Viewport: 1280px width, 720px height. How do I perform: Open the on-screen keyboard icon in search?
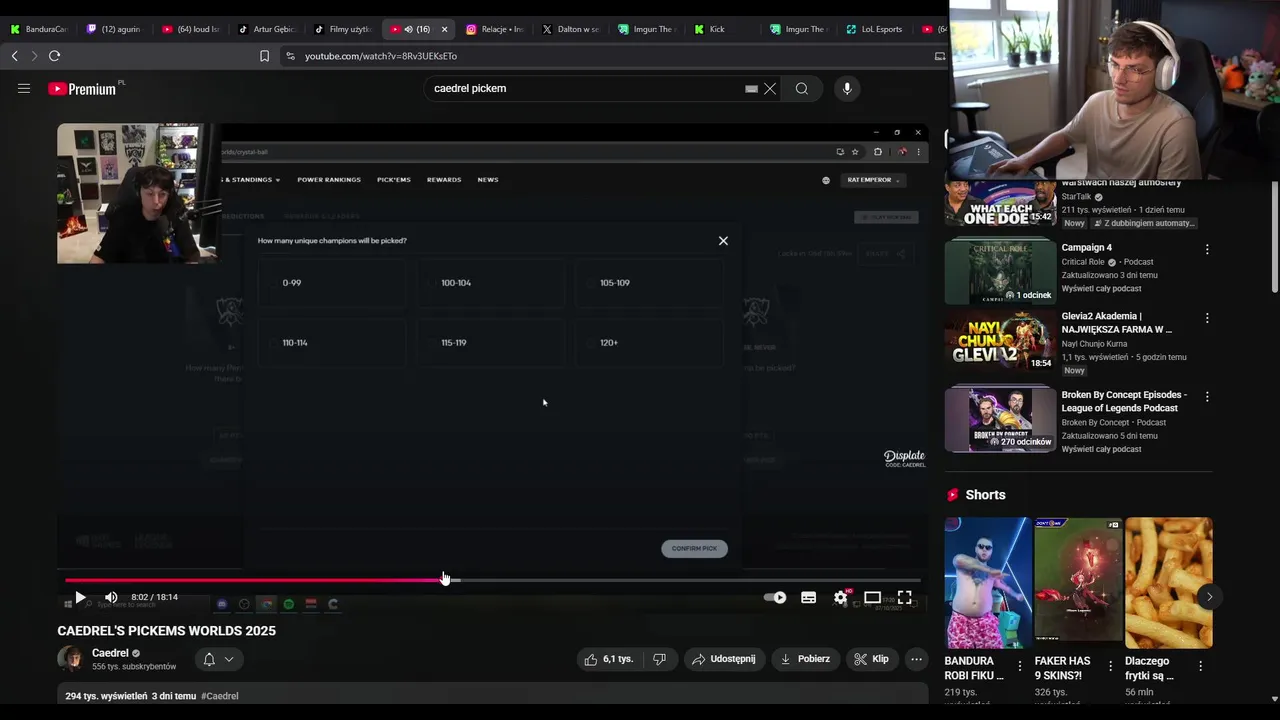tap(751, 88)
